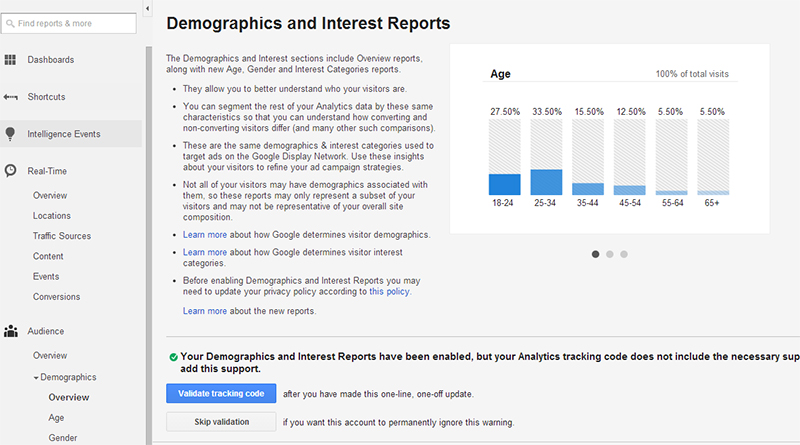Open the 'this policy' link
Screen dimensions: 800x445
pyautogui.click(x=389, y=292)
